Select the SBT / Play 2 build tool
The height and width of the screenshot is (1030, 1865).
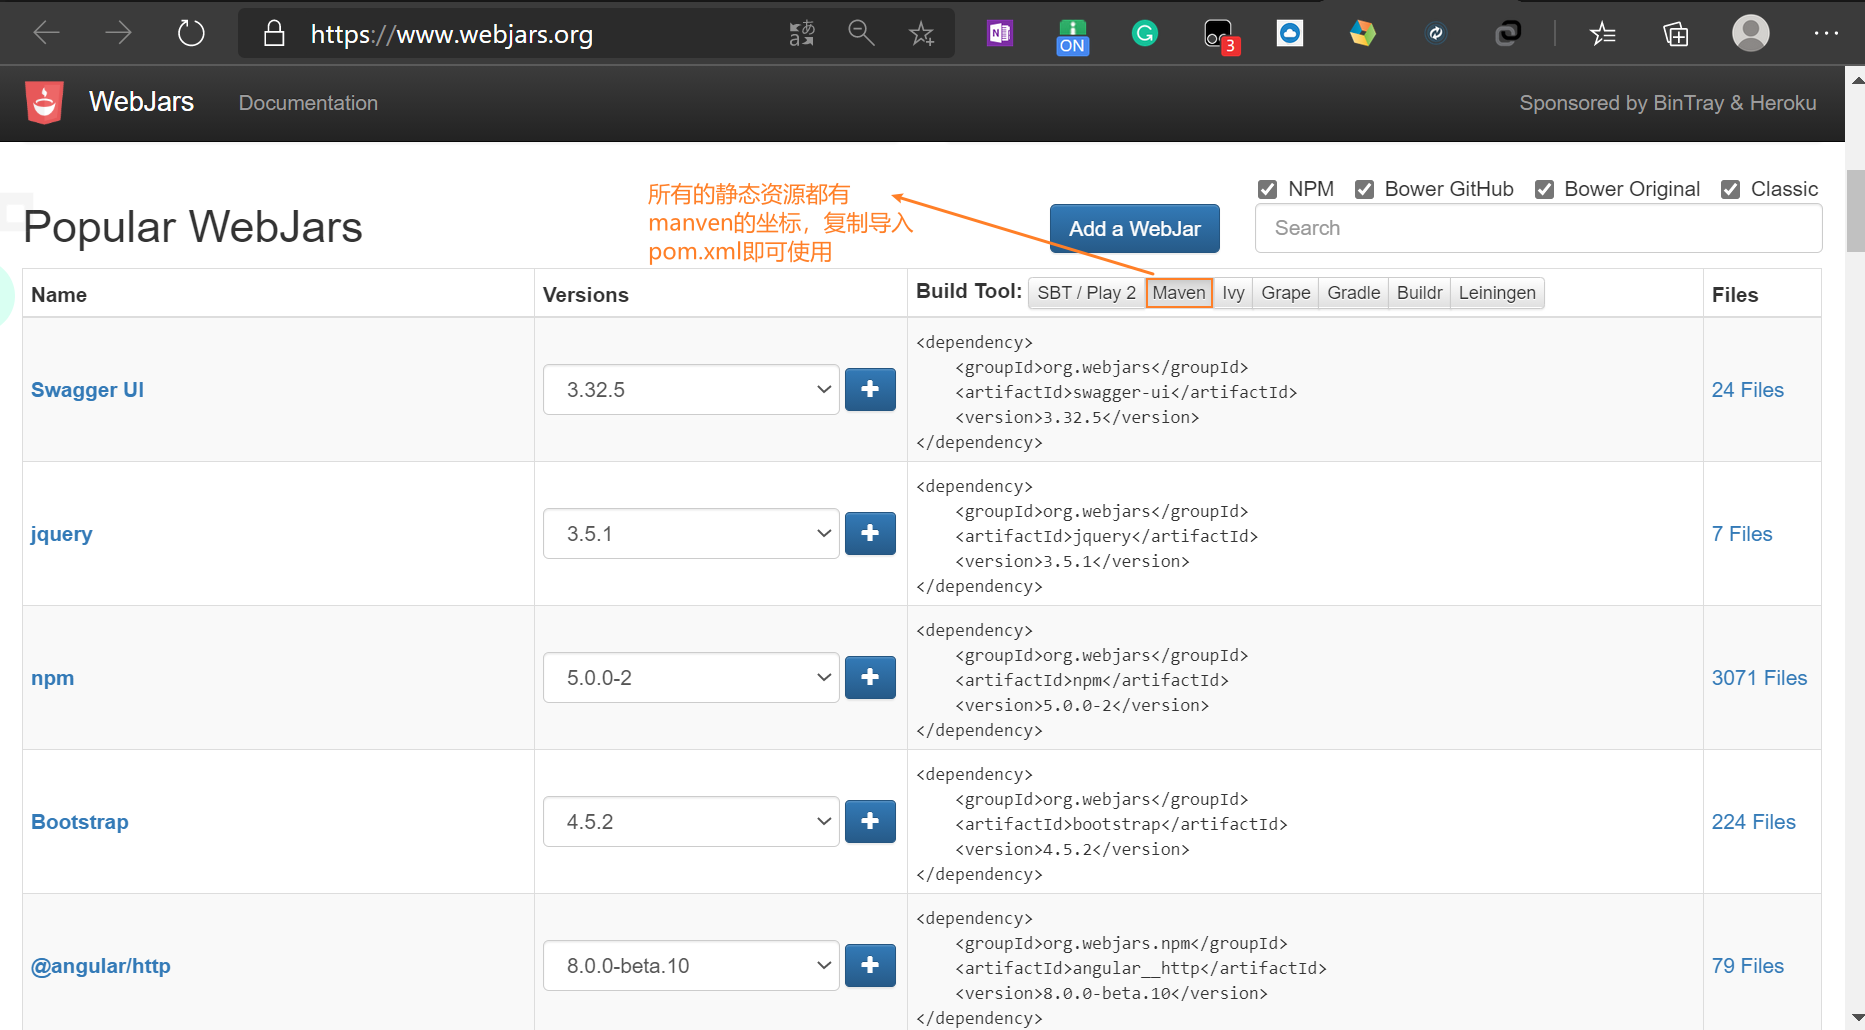tap(1086, 293)
